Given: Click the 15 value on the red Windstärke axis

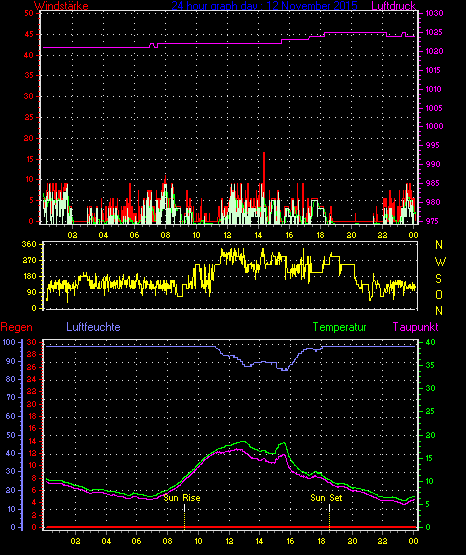Looking at the screenshot, I should pos(29,159).
